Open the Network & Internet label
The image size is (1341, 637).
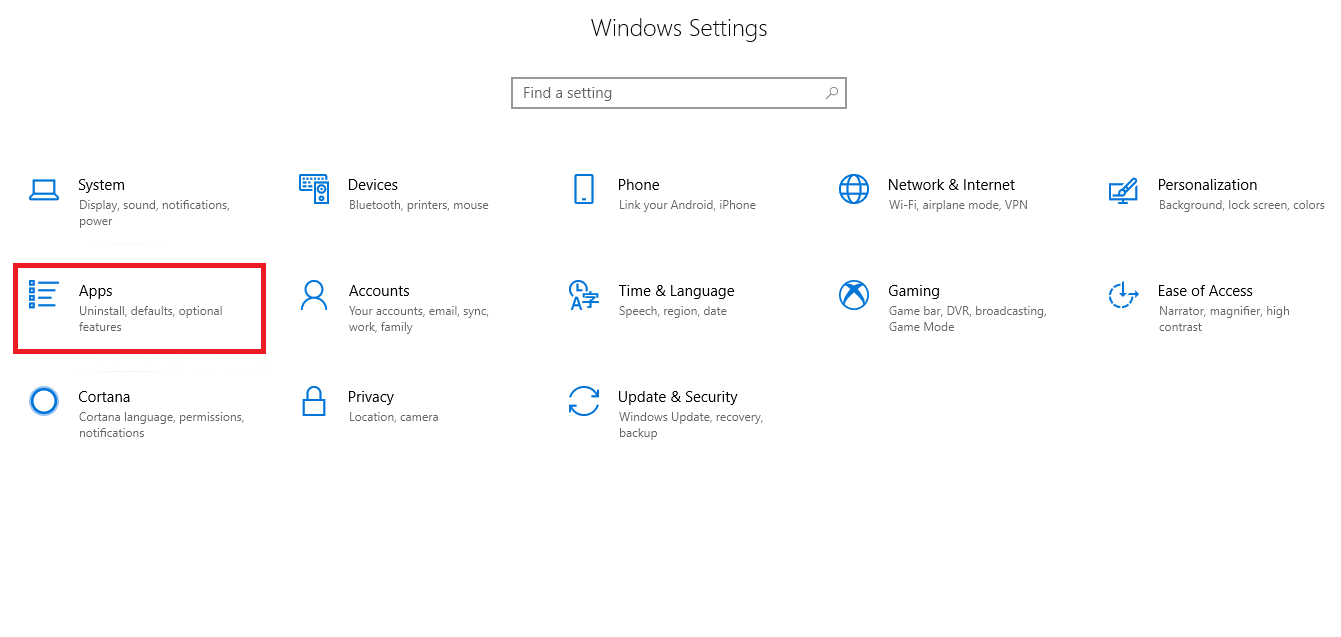[951, 185]
